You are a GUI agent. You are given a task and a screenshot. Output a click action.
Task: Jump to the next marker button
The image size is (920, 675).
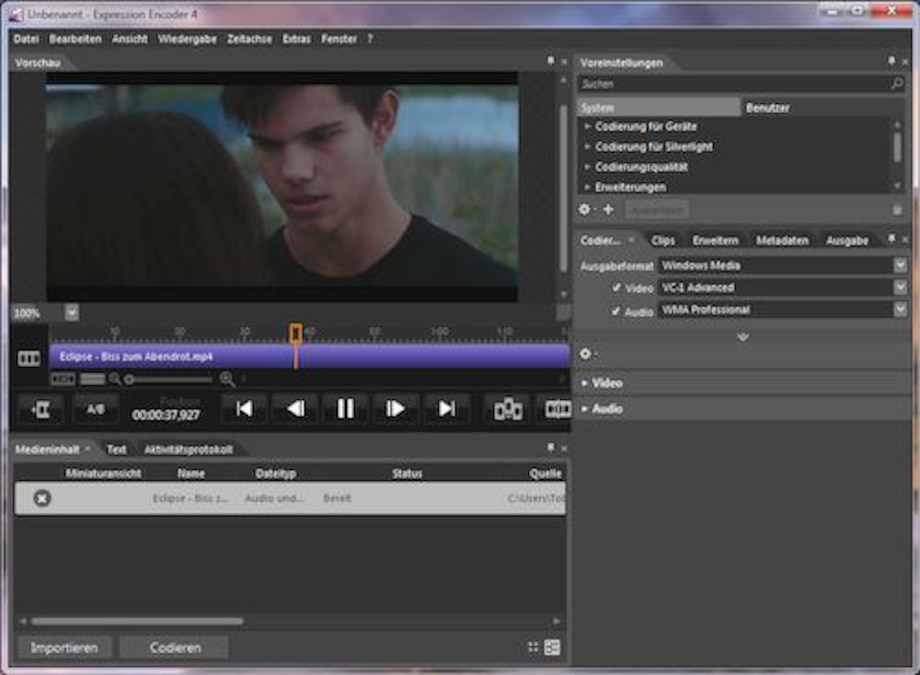click(x=447, y=408)
